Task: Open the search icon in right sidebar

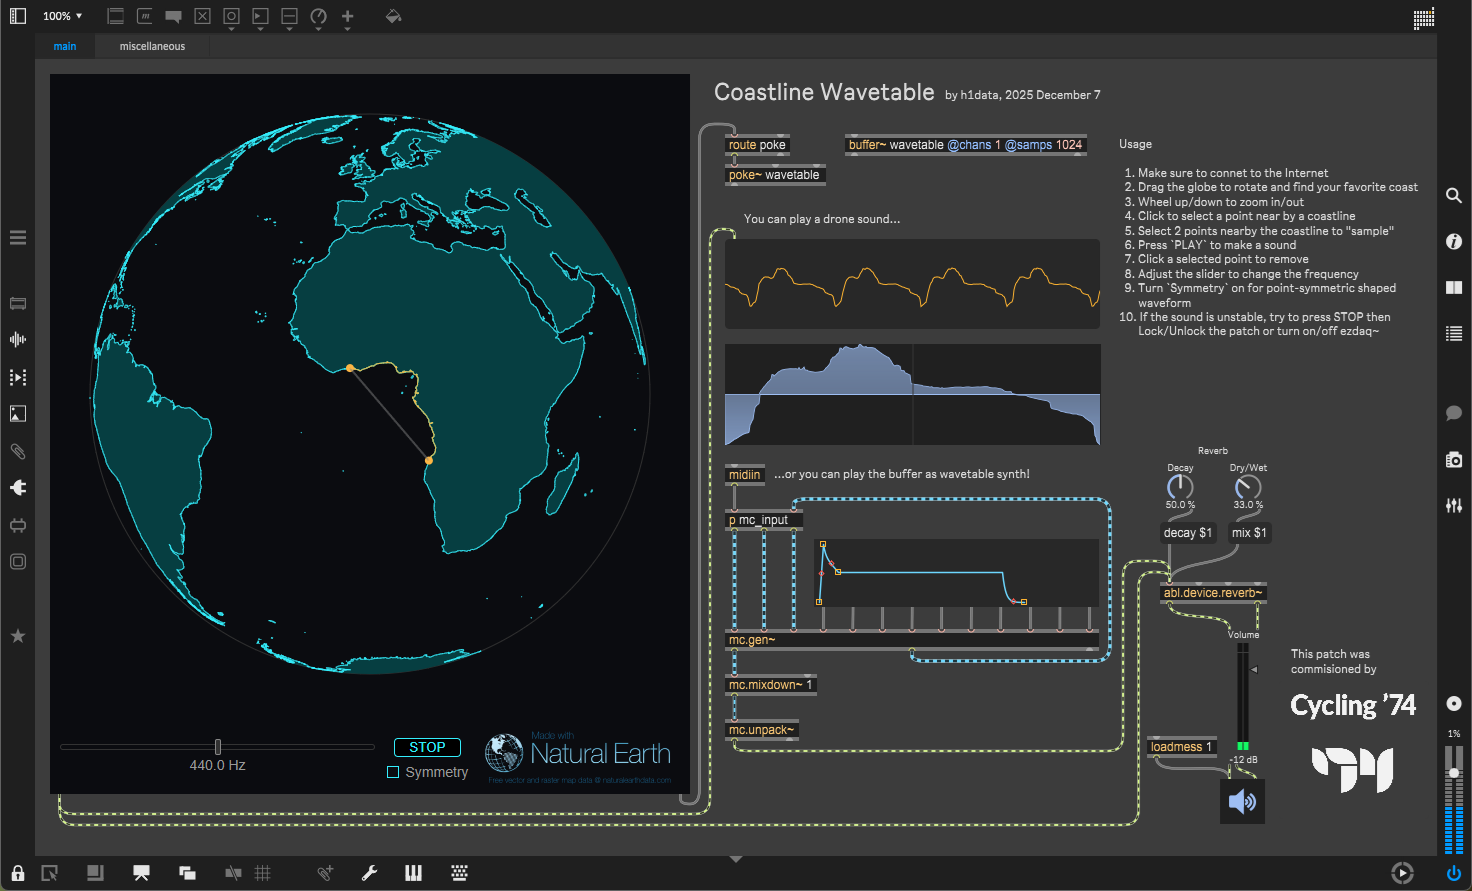Action: pyautogui.click(x=1454, y=196)
